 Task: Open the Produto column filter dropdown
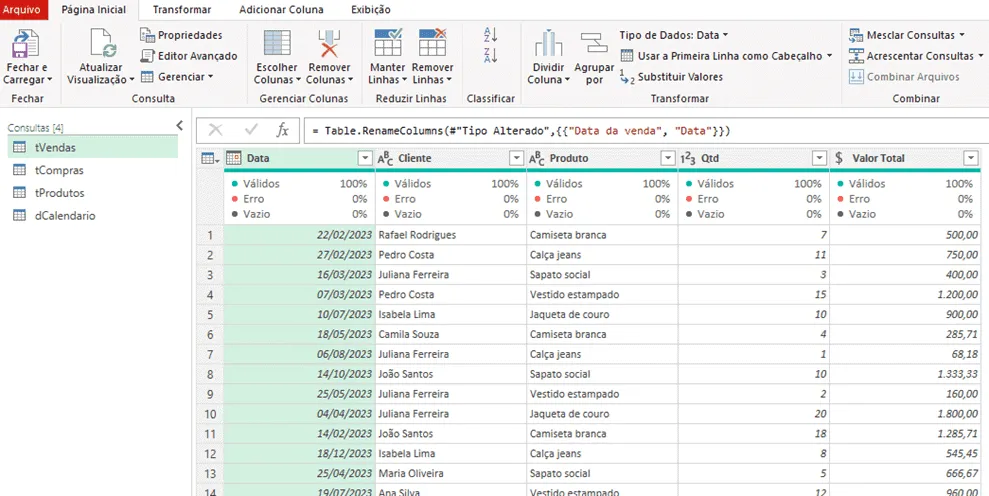coord(668,158)
